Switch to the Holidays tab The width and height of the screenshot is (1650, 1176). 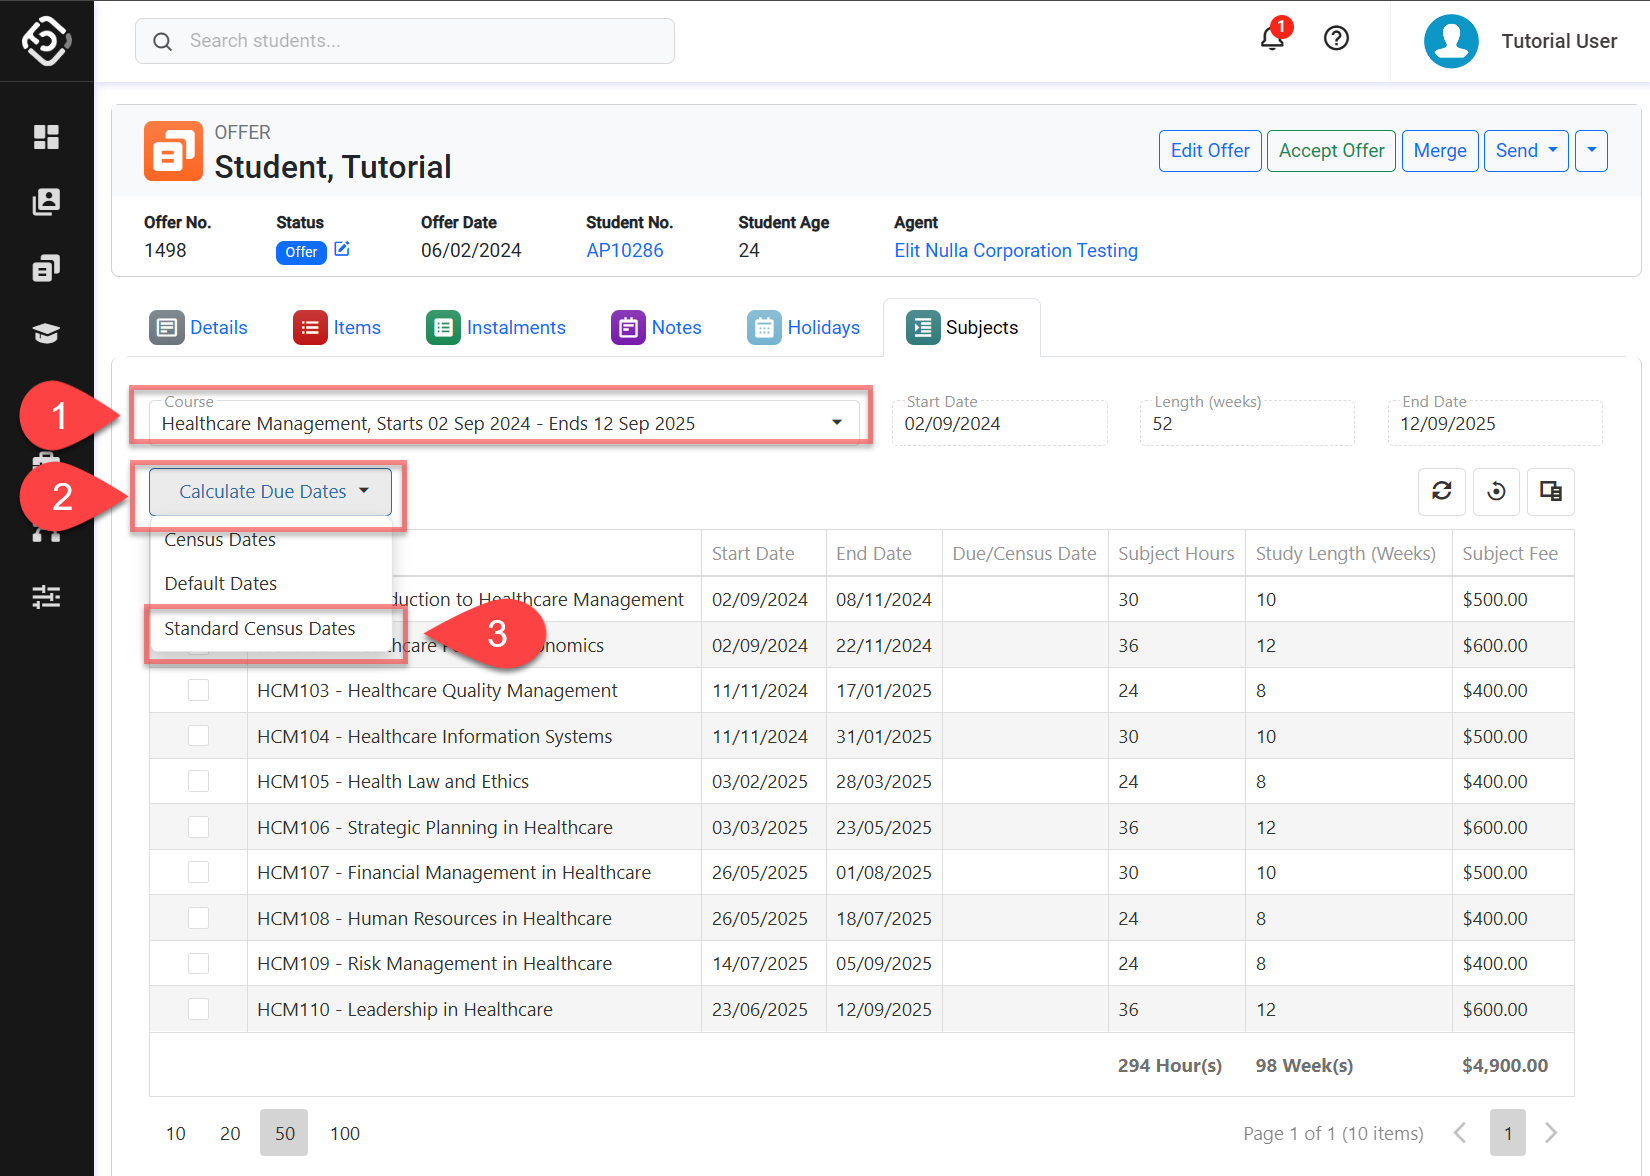[803, 327]
